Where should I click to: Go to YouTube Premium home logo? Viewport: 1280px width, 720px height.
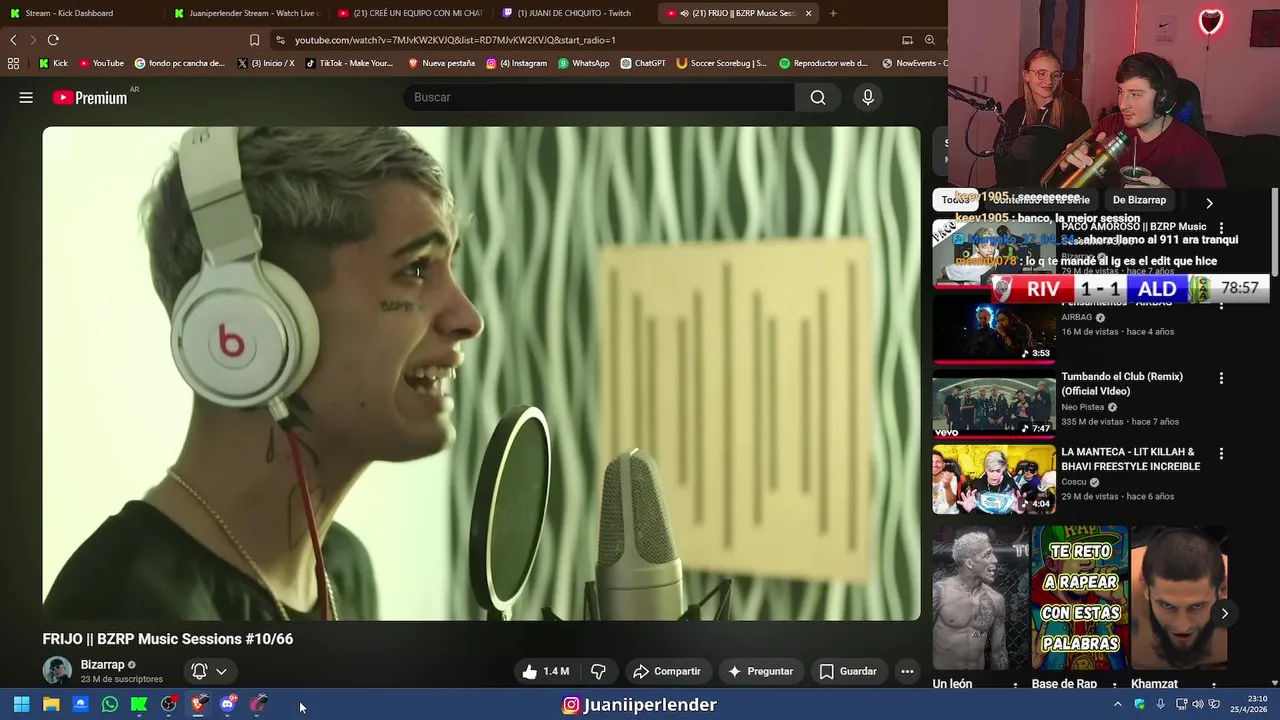pyautogui.click(x=90, y=97)
